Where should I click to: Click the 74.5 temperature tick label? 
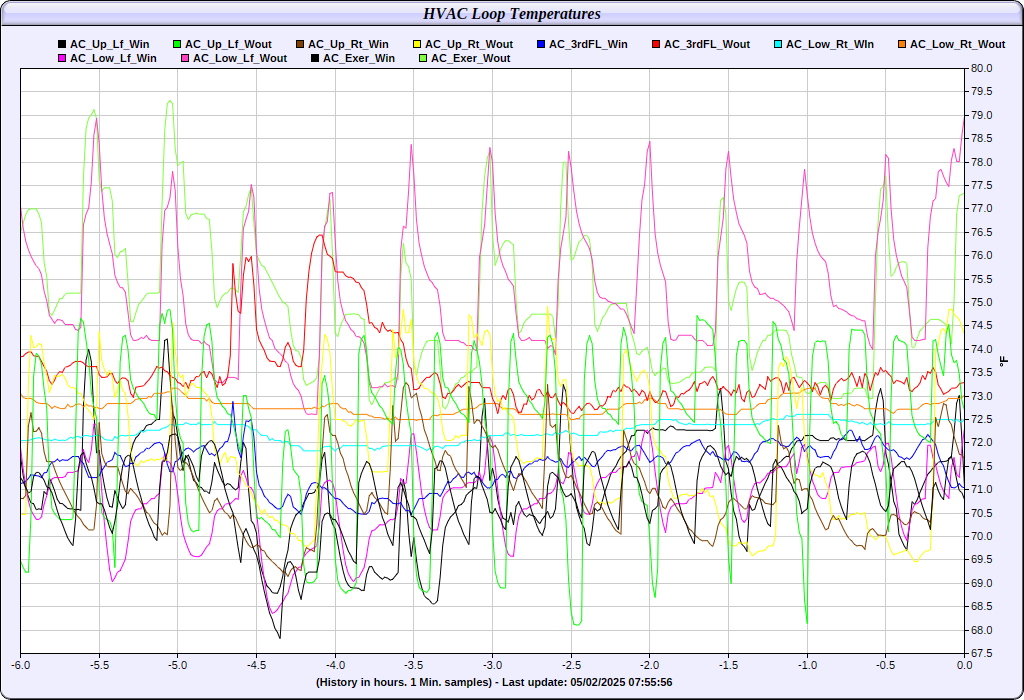click(x=982, y=326)
